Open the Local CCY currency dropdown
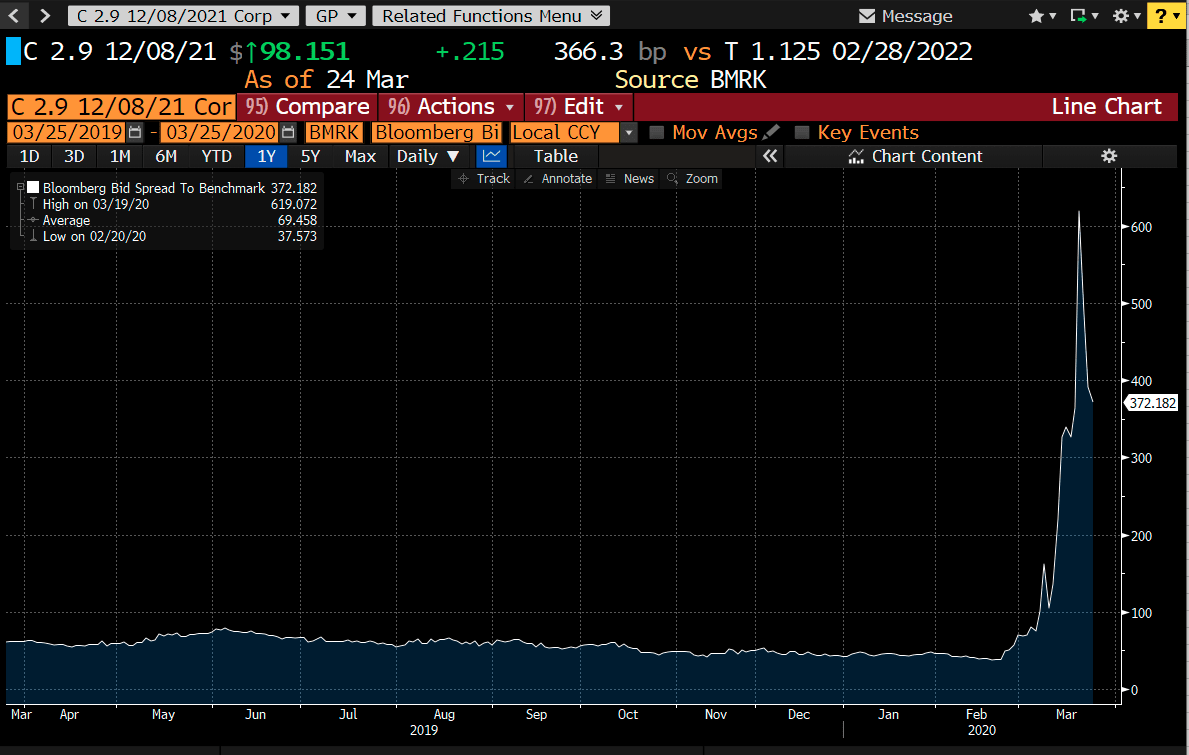The height and width of the screenshot is (755, 1189). [x=629, y=132]
